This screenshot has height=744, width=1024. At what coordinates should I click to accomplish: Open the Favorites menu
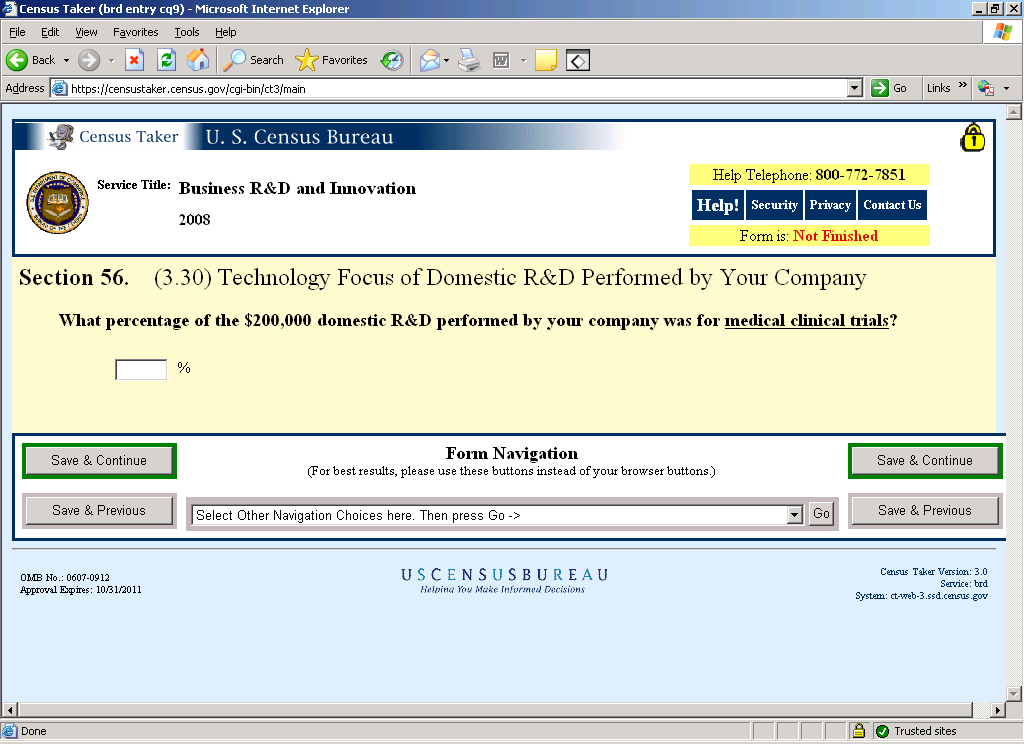[x=135, y=32]
